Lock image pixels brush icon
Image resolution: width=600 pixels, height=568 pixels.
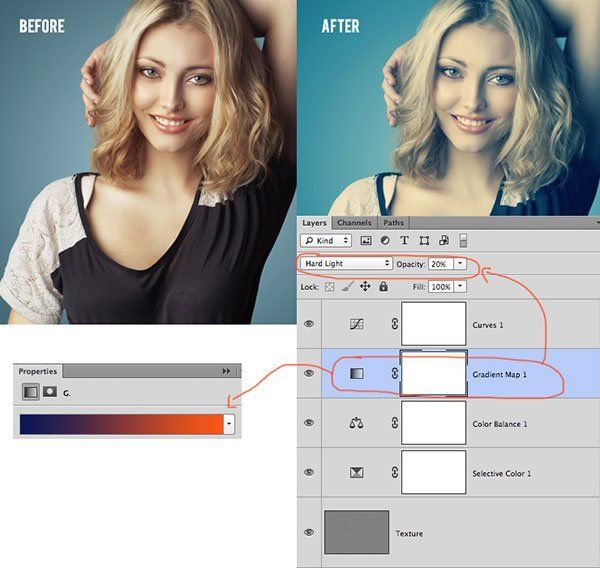pyautogui.click(x=347, y=286)
